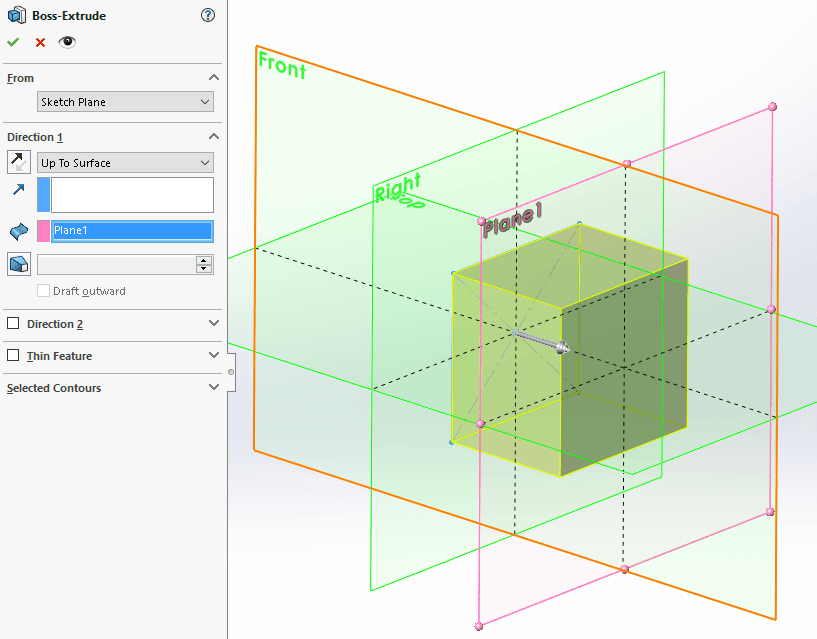Open the Up To Surface end condition dropdown

(x=125, y=163)
